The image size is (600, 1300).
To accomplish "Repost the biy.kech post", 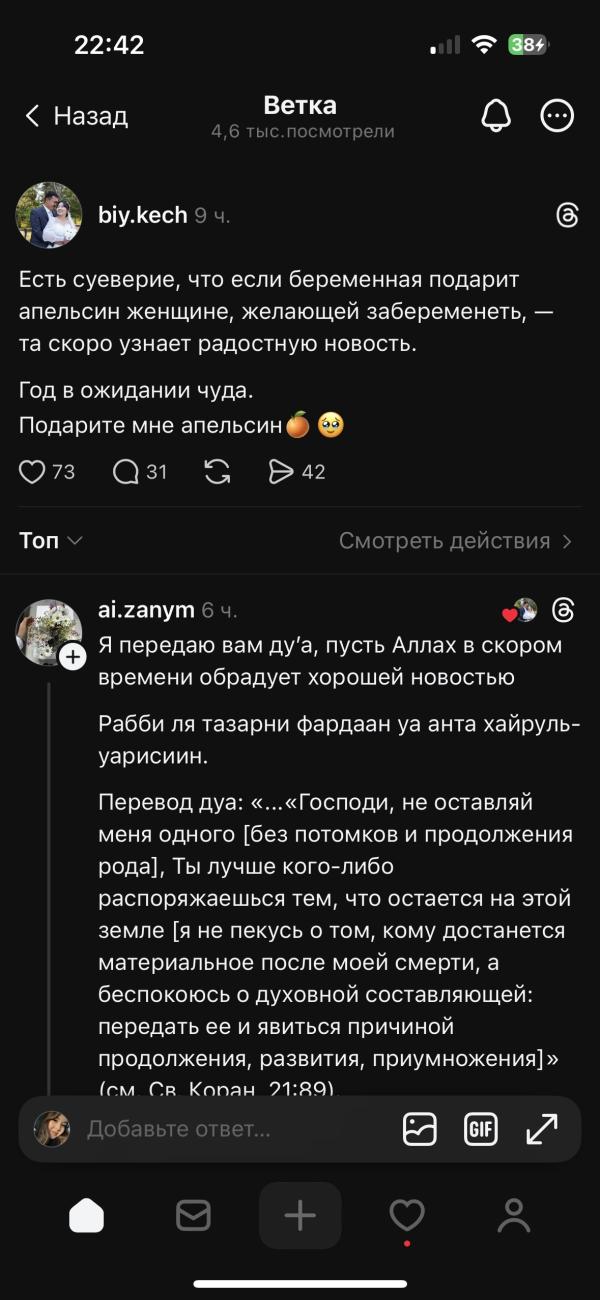I will pyautogui.click(x=217, y=472).
